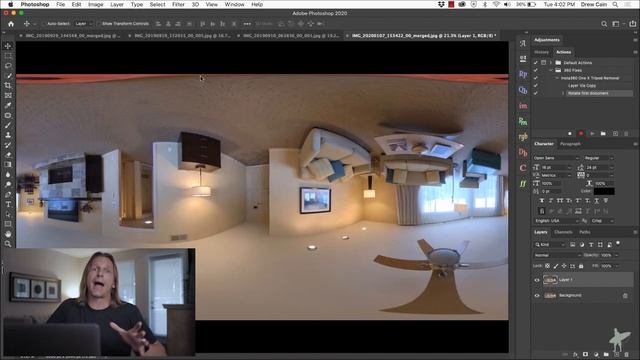Image resolution: width=640 pixels, height=360 pixels.
Task: Collapse the 360 Fixes action set
Action: (551, 70)
